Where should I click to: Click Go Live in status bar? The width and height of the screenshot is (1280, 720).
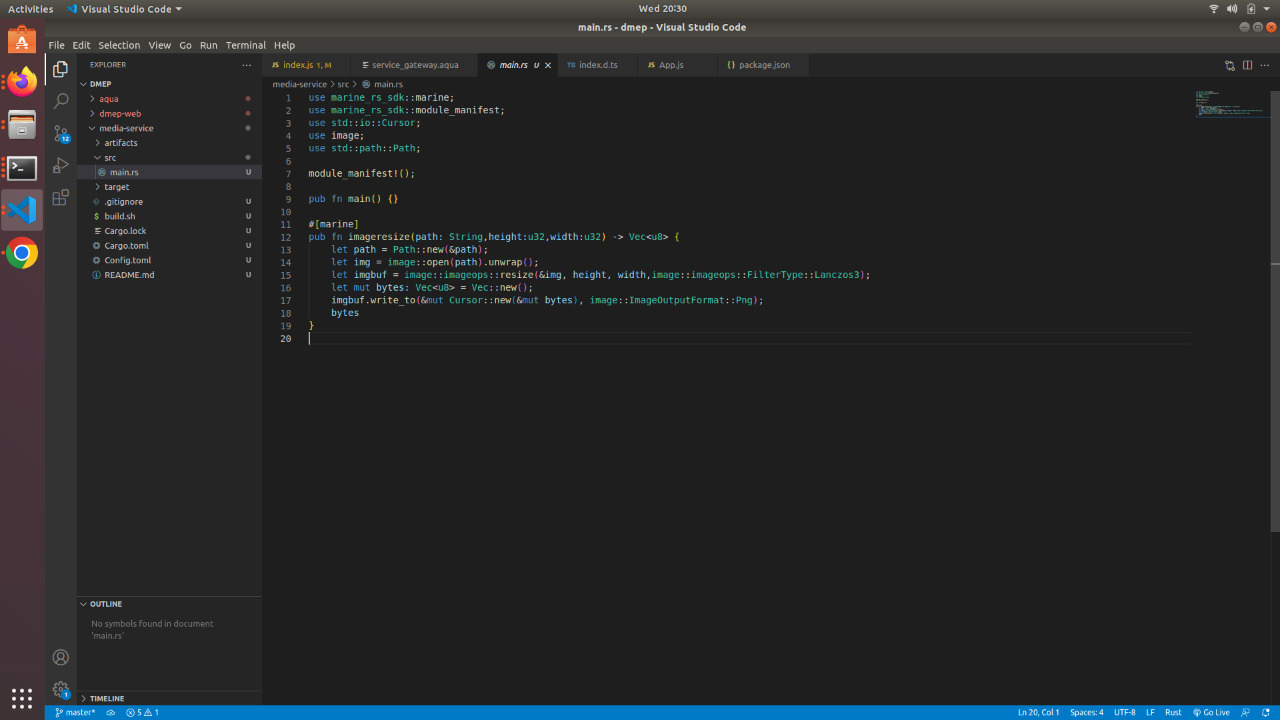1211,712
